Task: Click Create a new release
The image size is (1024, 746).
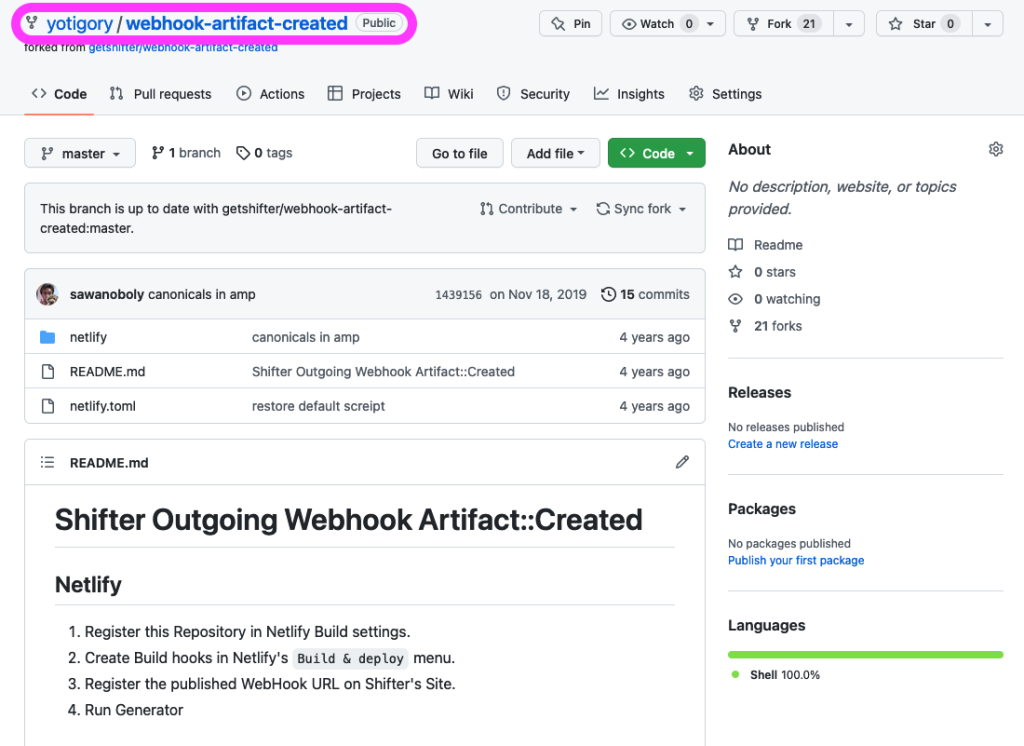Action: coord(783,444)
